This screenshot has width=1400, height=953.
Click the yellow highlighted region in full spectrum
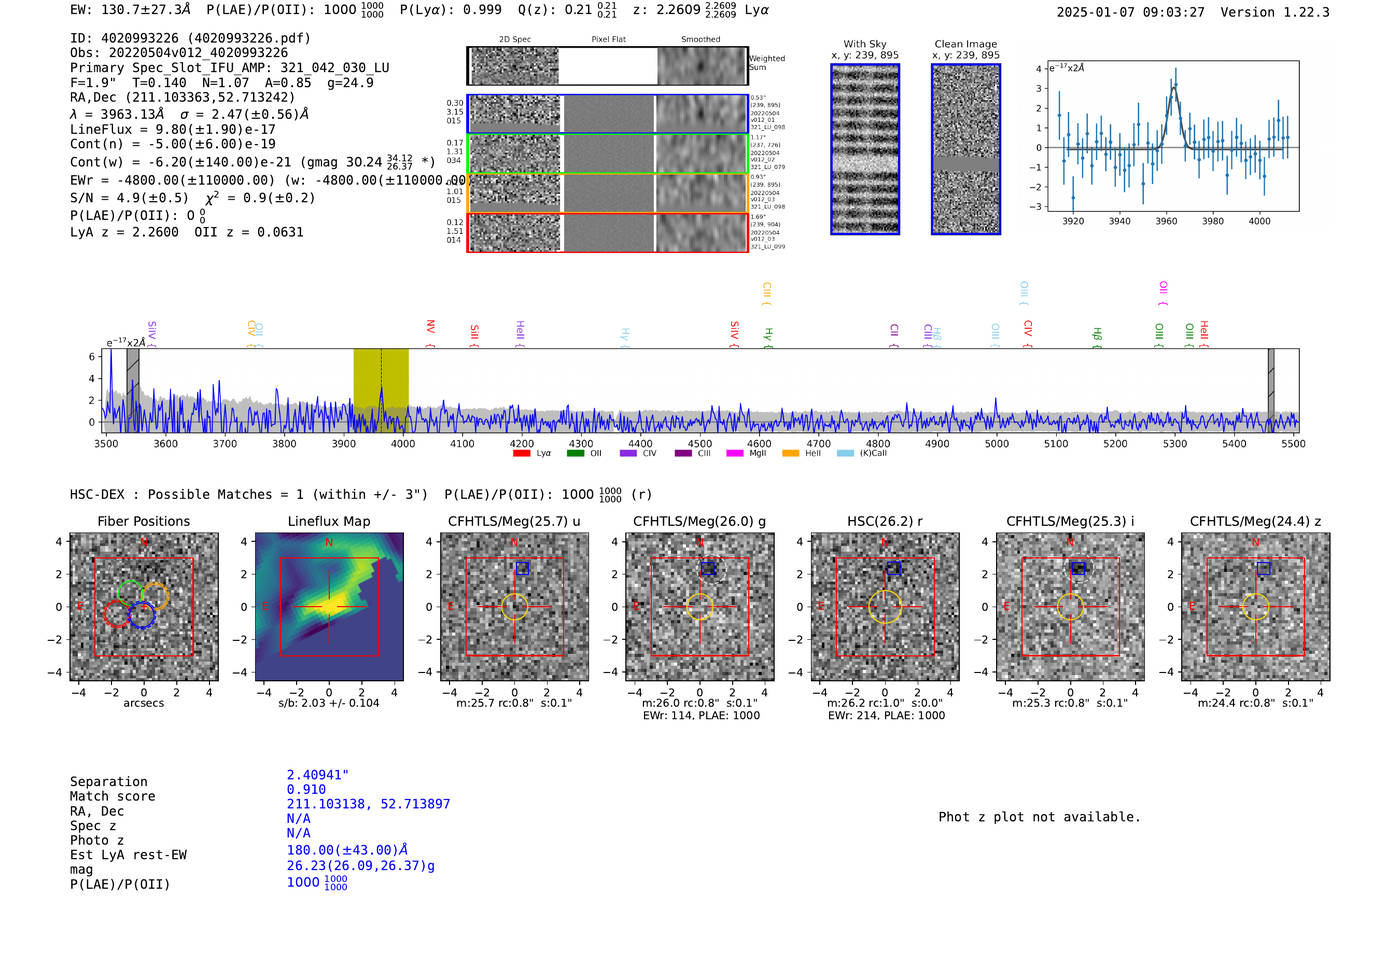(x=381, y=390)
